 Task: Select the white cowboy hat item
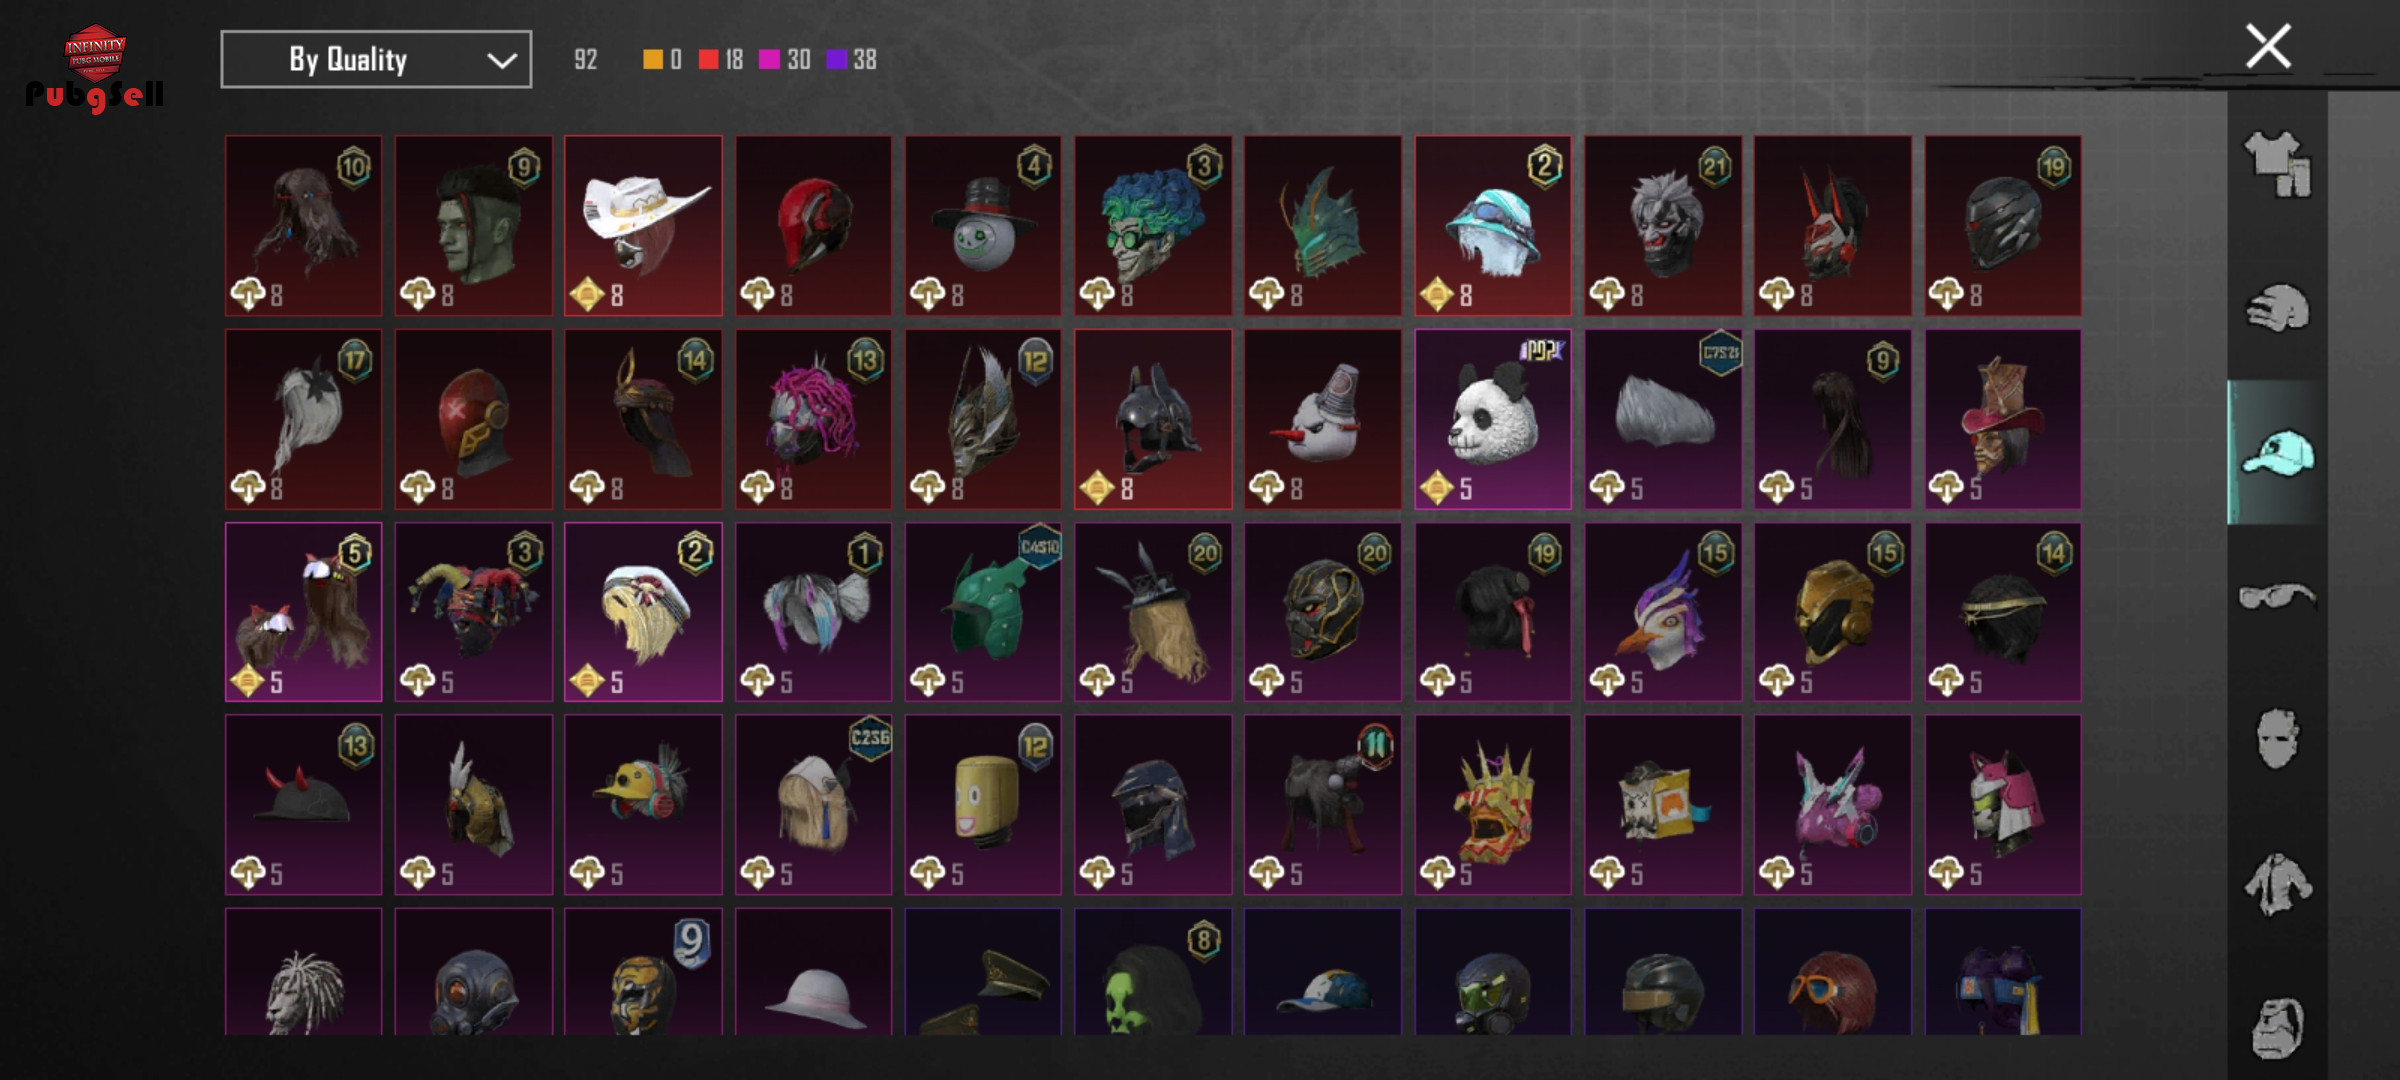(643, 226)
